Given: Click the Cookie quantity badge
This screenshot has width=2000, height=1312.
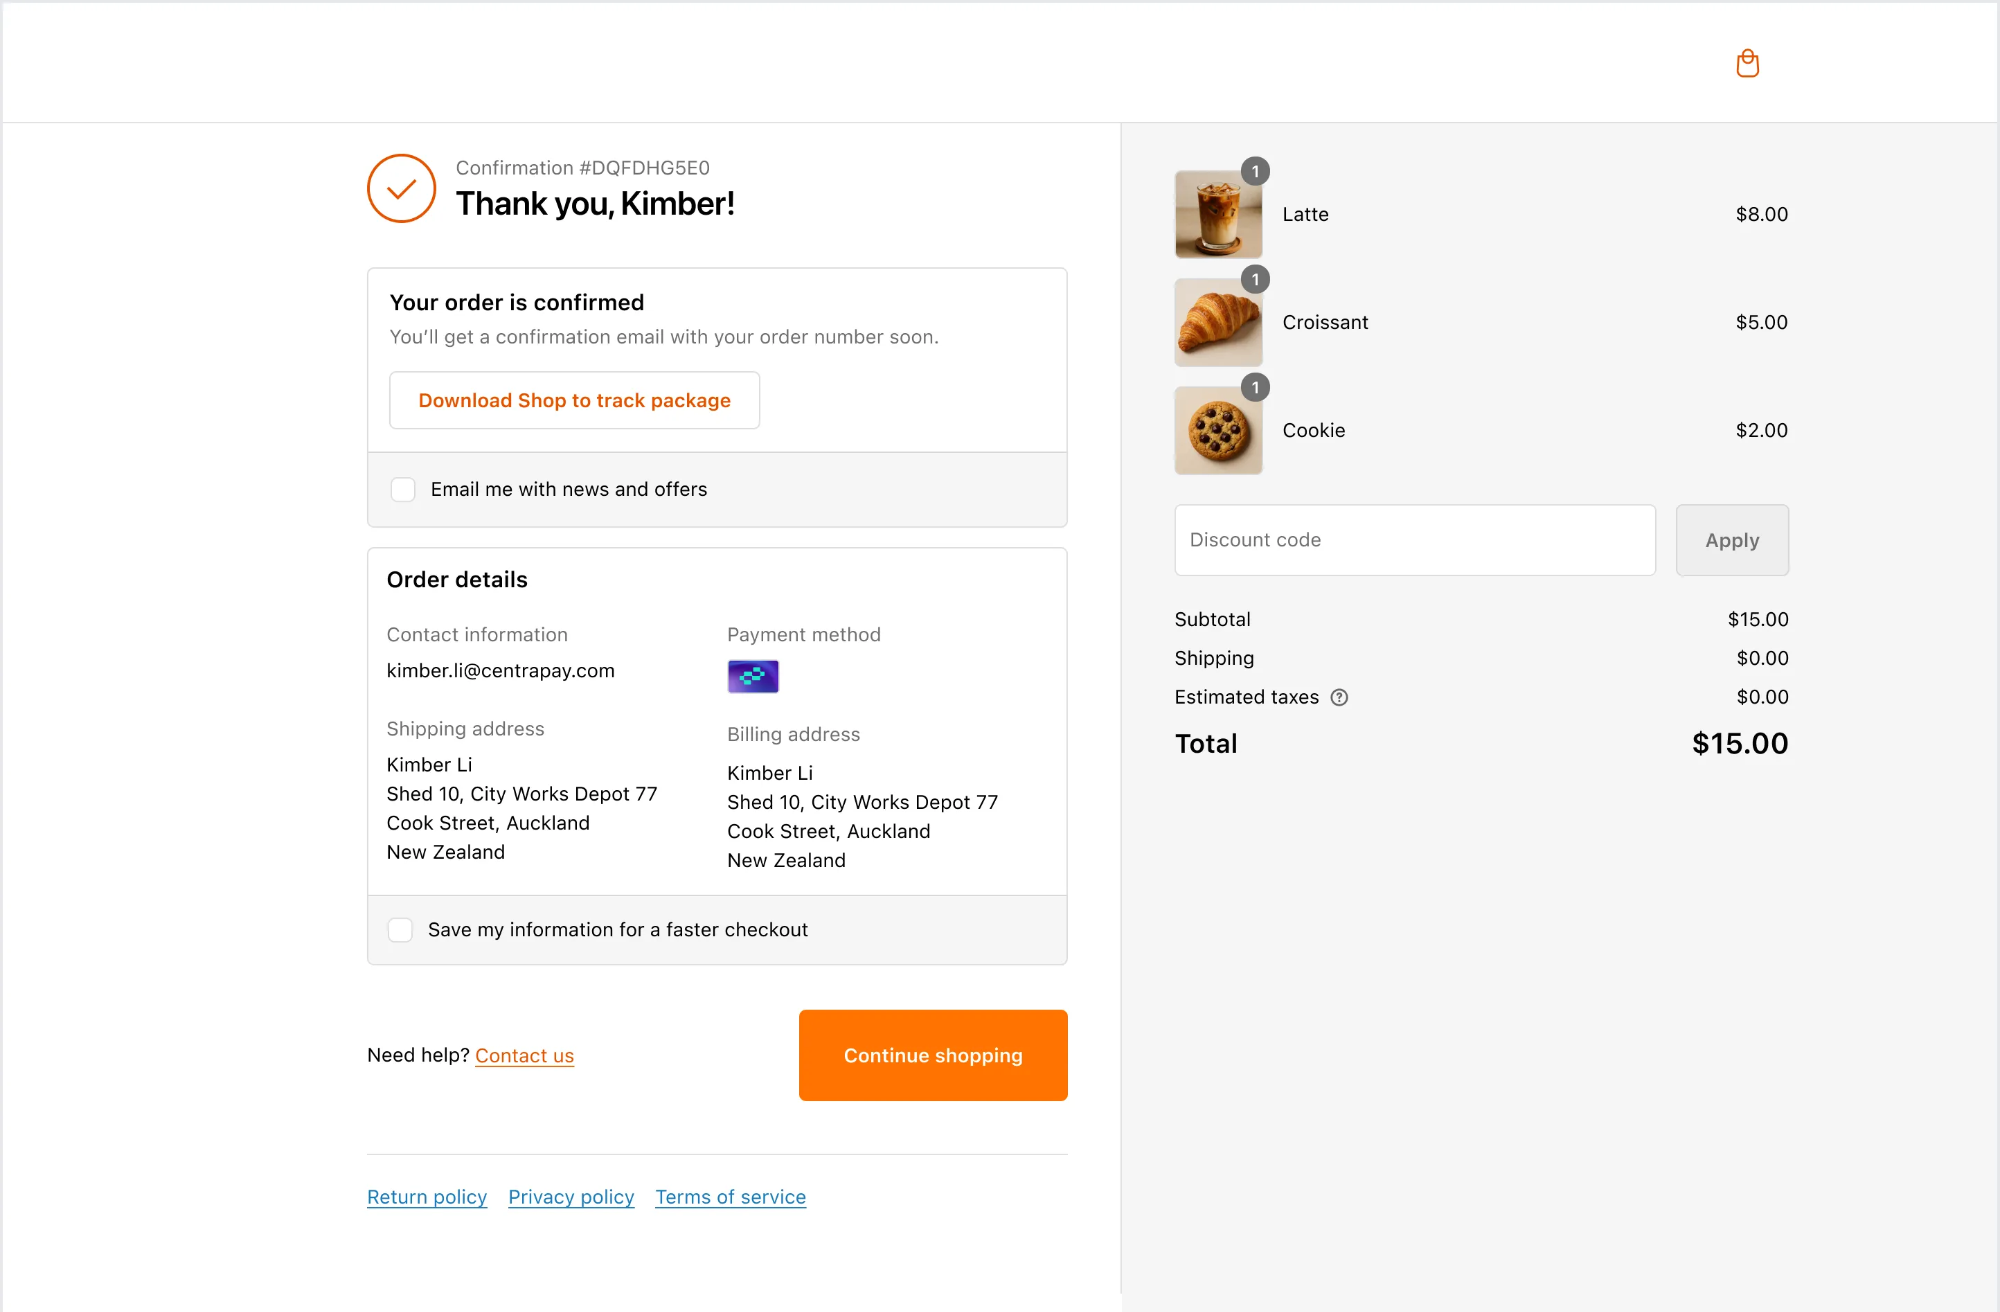Looking at the screenshot, I should (x=1256, y=387).
